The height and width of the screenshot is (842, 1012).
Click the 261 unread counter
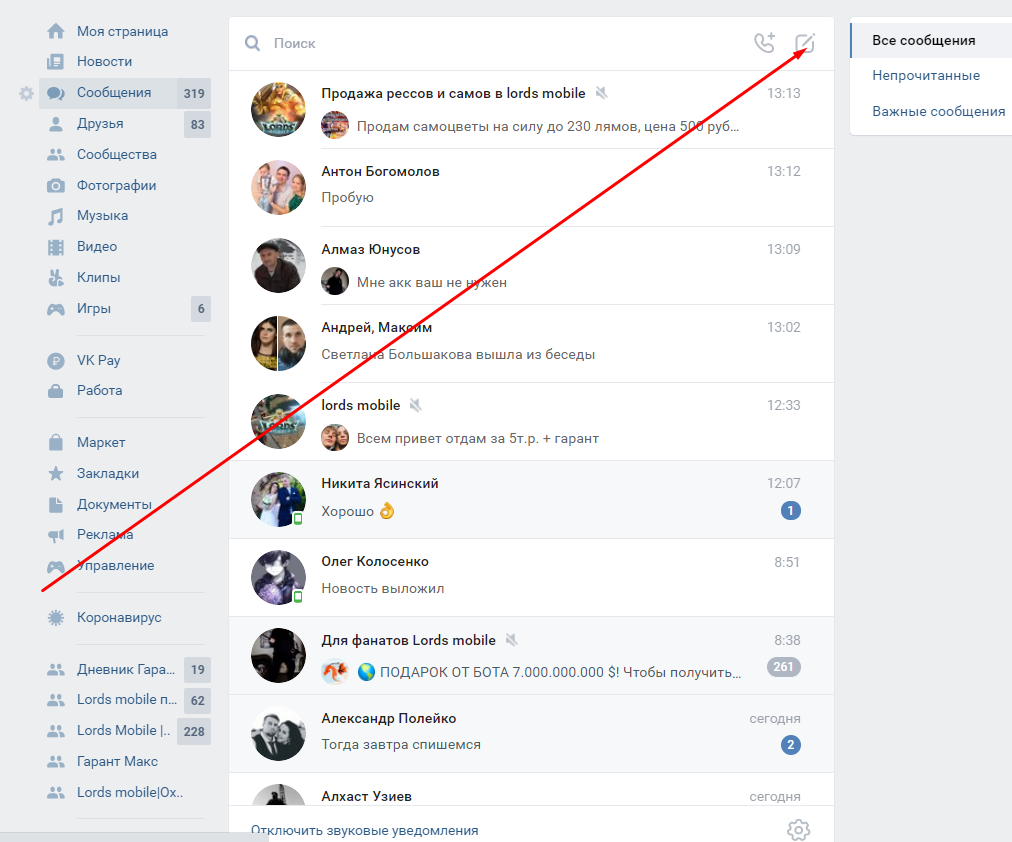[x=784, y=667]
